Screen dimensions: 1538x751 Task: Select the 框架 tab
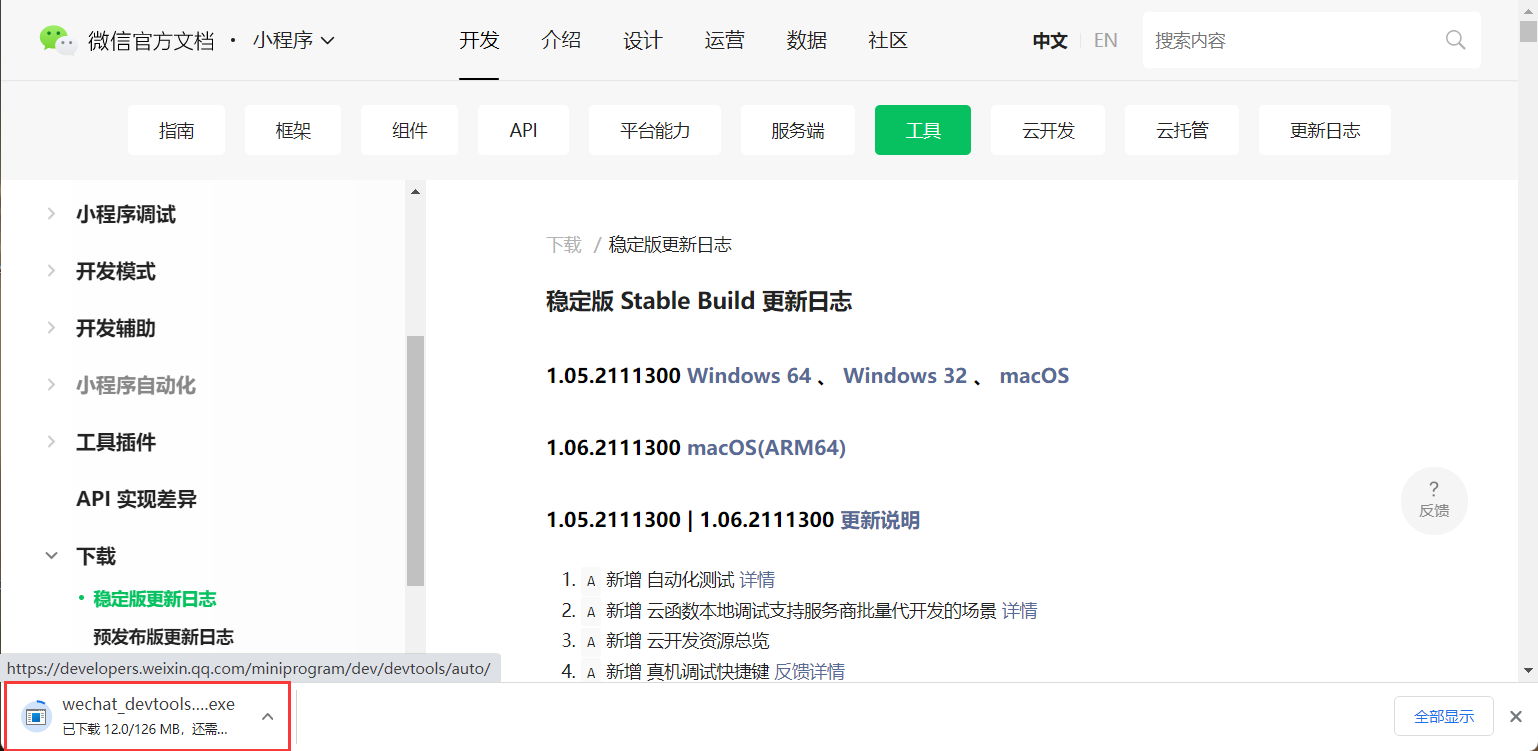(x=293, y=130)
